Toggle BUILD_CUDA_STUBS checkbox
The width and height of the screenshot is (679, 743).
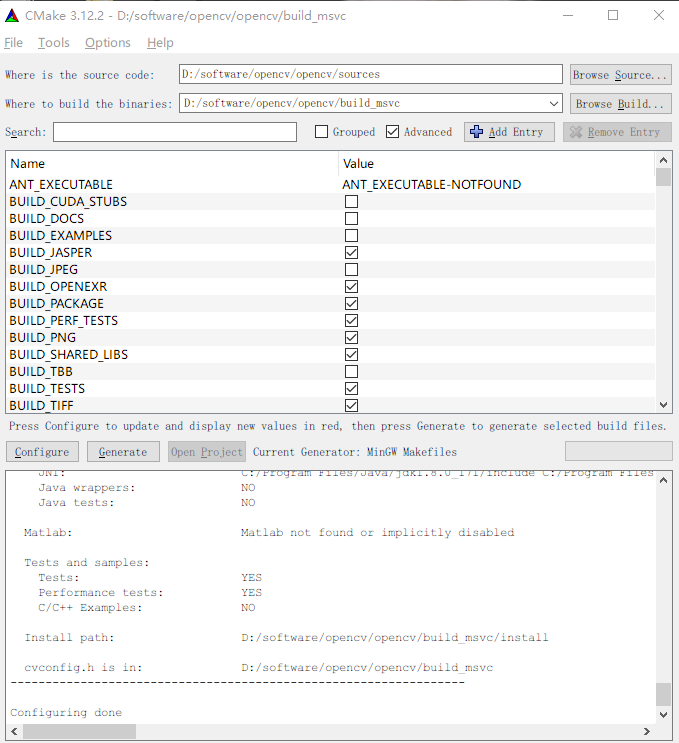click(351, 201)
